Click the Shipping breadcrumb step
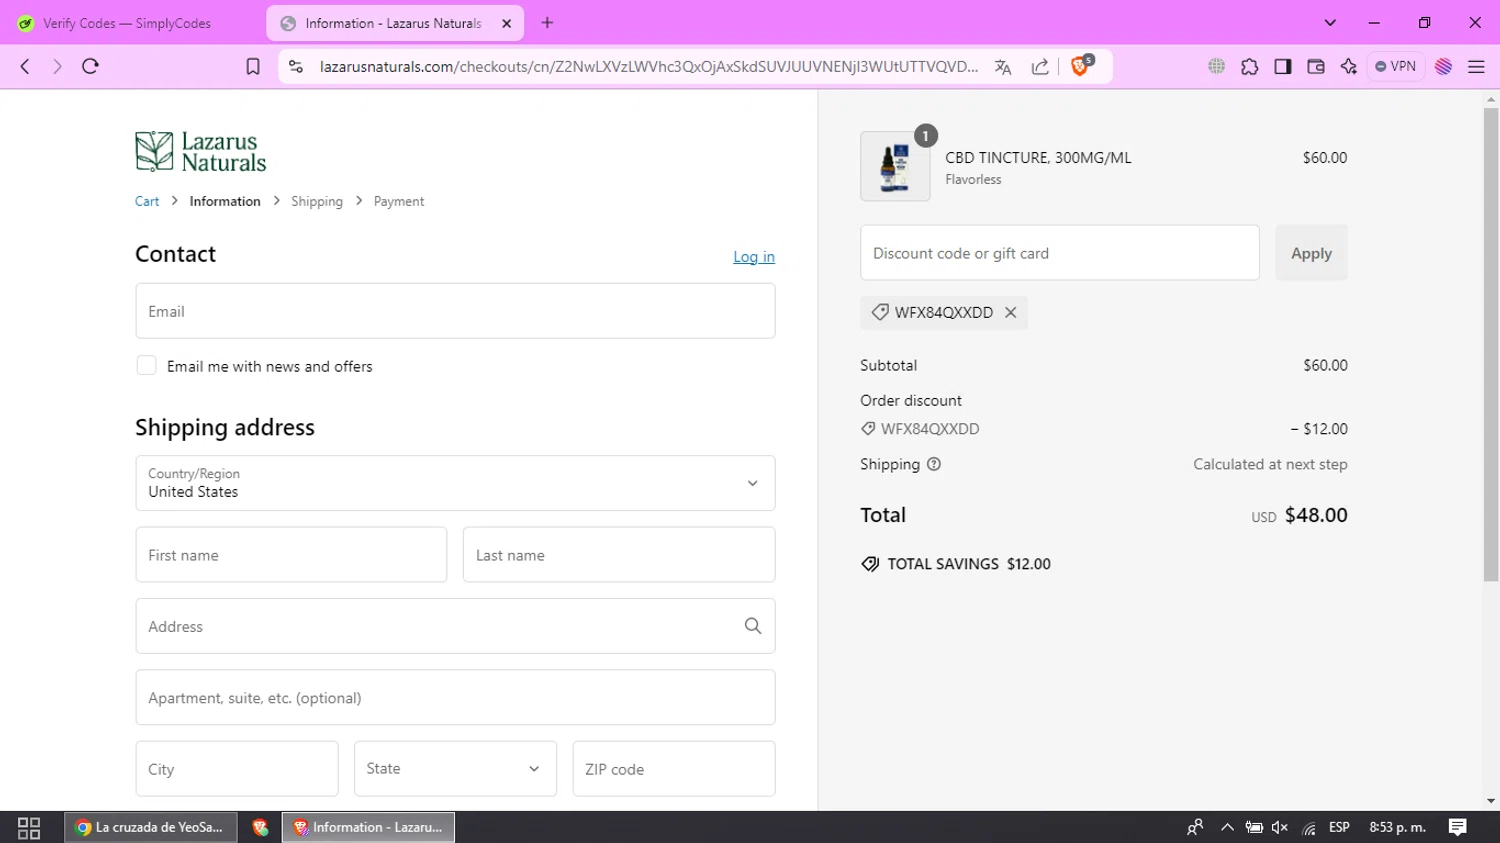Image resolution: width=1500 pixels, height=843 pixels. click(317, 201)
